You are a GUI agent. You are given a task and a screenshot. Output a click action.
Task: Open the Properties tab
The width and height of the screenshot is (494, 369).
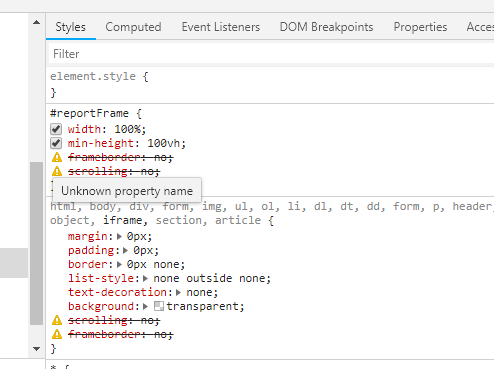[x=420, y=27]
